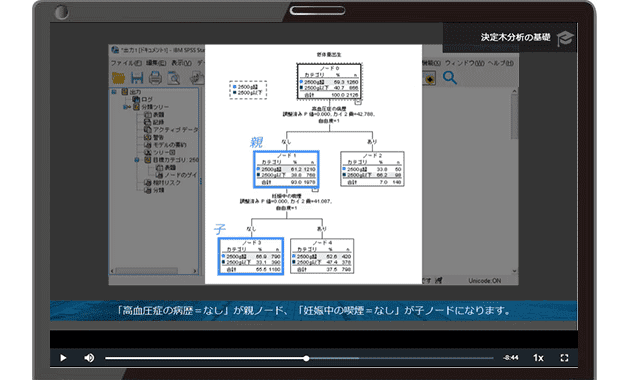
Task: Change the 1x playback speed
Action: [538, 358]
